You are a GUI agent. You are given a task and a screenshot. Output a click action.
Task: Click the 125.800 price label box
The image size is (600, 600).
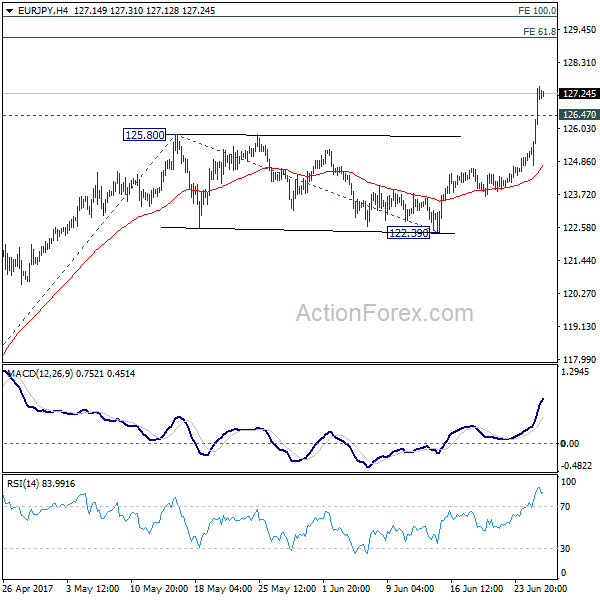(145, 135)
